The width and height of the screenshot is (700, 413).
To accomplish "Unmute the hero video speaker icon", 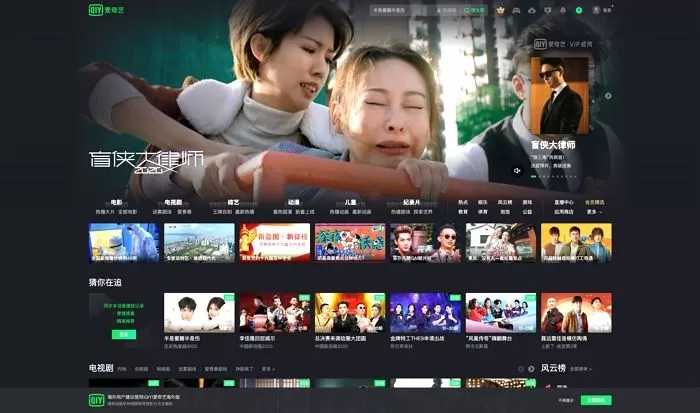I will 517,171.
